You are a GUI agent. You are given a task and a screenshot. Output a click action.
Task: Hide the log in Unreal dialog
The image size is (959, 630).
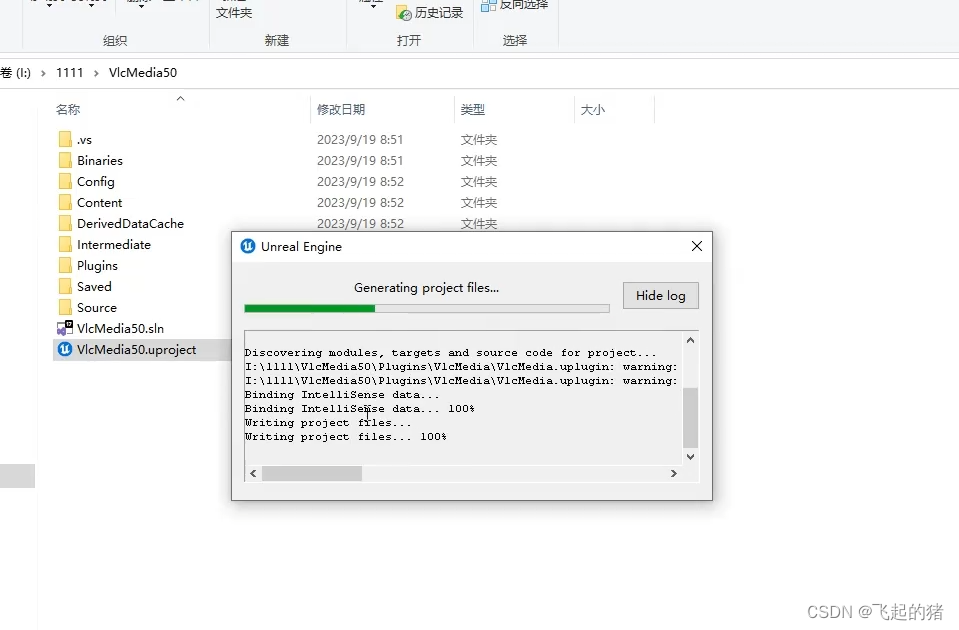click(661, 295)
